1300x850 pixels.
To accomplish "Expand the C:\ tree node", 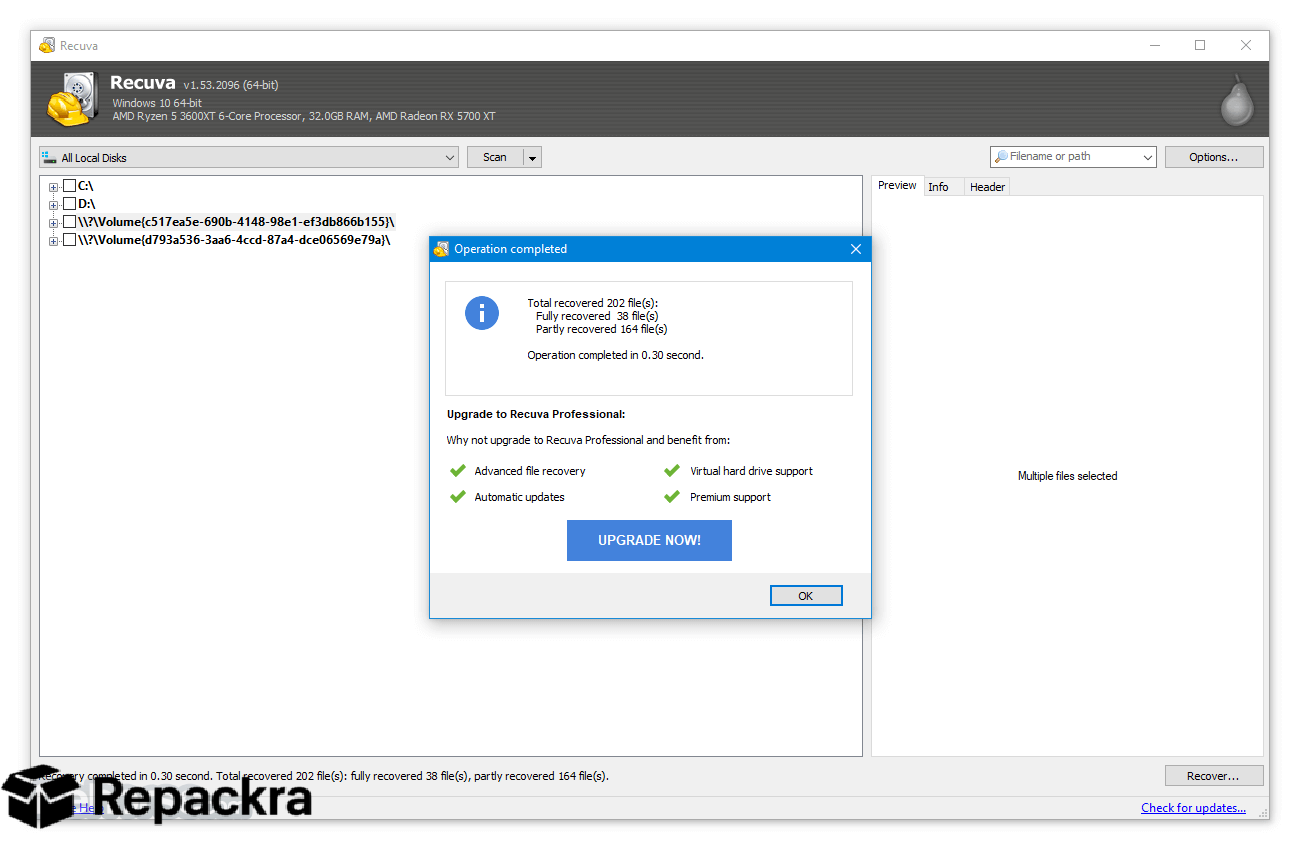I will click(x=53, y=187).
